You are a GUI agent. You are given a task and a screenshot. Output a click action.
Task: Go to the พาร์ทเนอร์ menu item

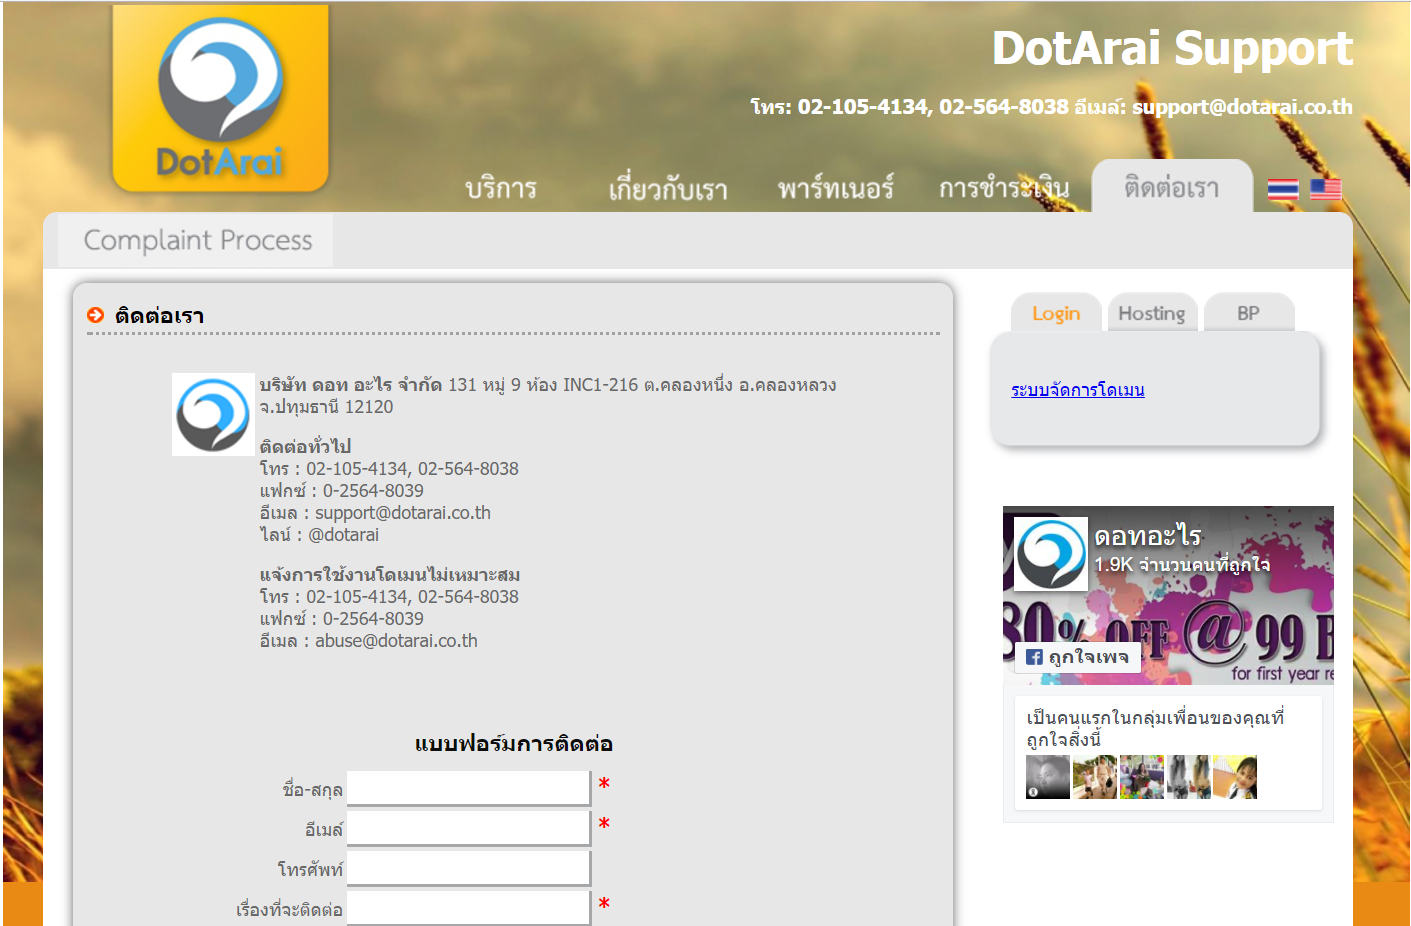[x=835, y=188]
